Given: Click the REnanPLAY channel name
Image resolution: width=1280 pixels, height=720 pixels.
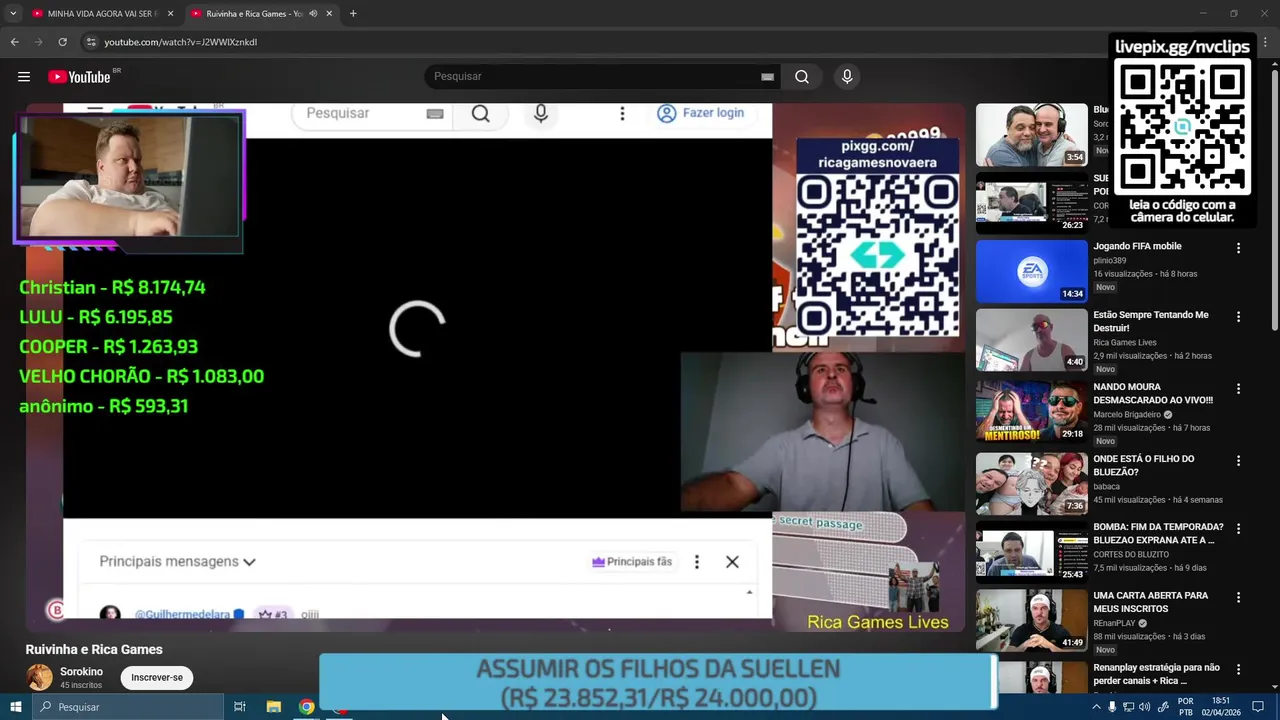Looking at the screenshot, I should pos(1114,623).
